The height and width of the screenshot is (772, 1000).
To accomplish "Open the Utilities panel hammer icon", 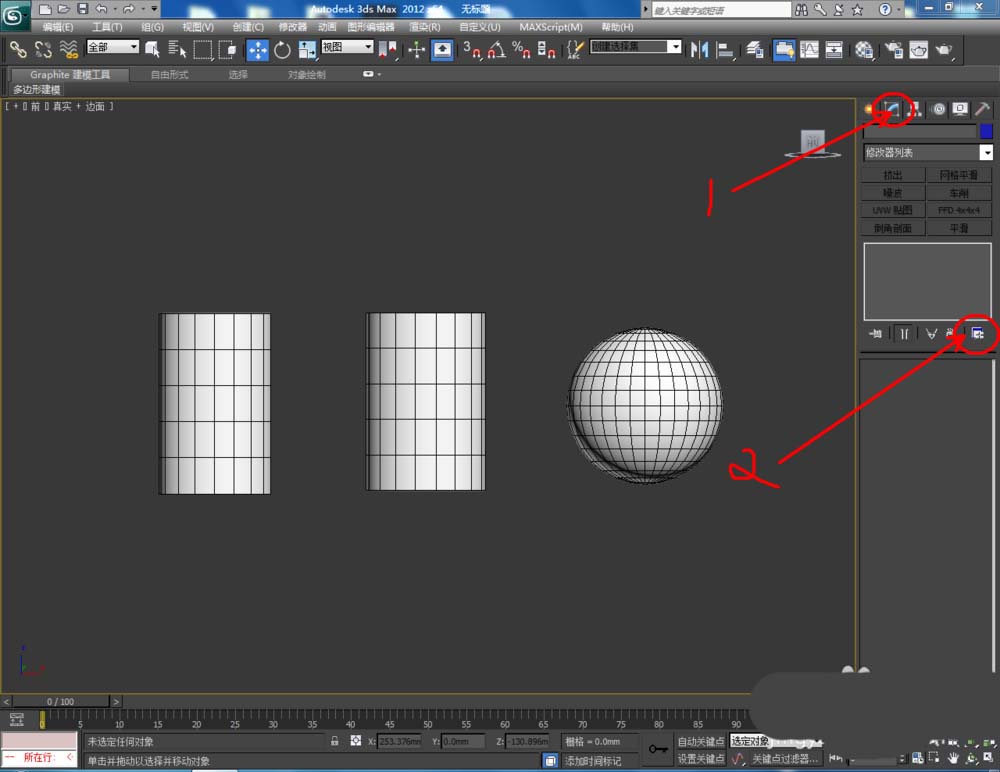I will click(x=982, y=109).
